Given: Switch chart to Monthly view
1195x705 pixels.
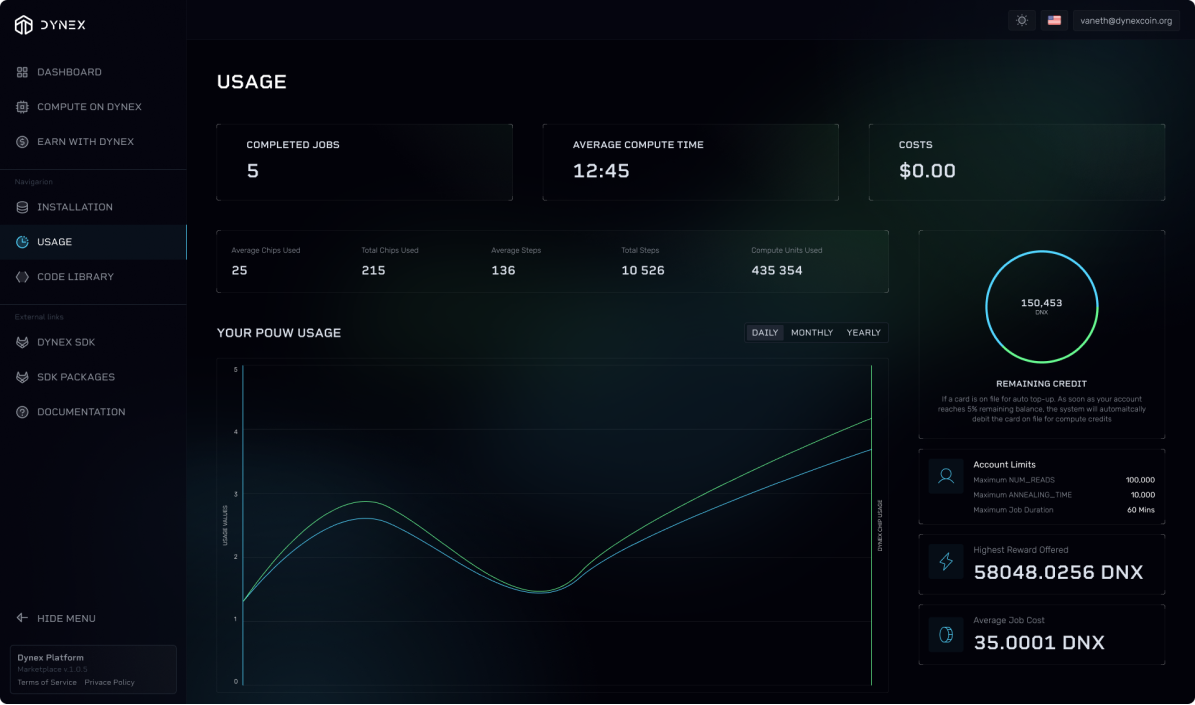Looking at the screenshot, I should pos(812,333).
